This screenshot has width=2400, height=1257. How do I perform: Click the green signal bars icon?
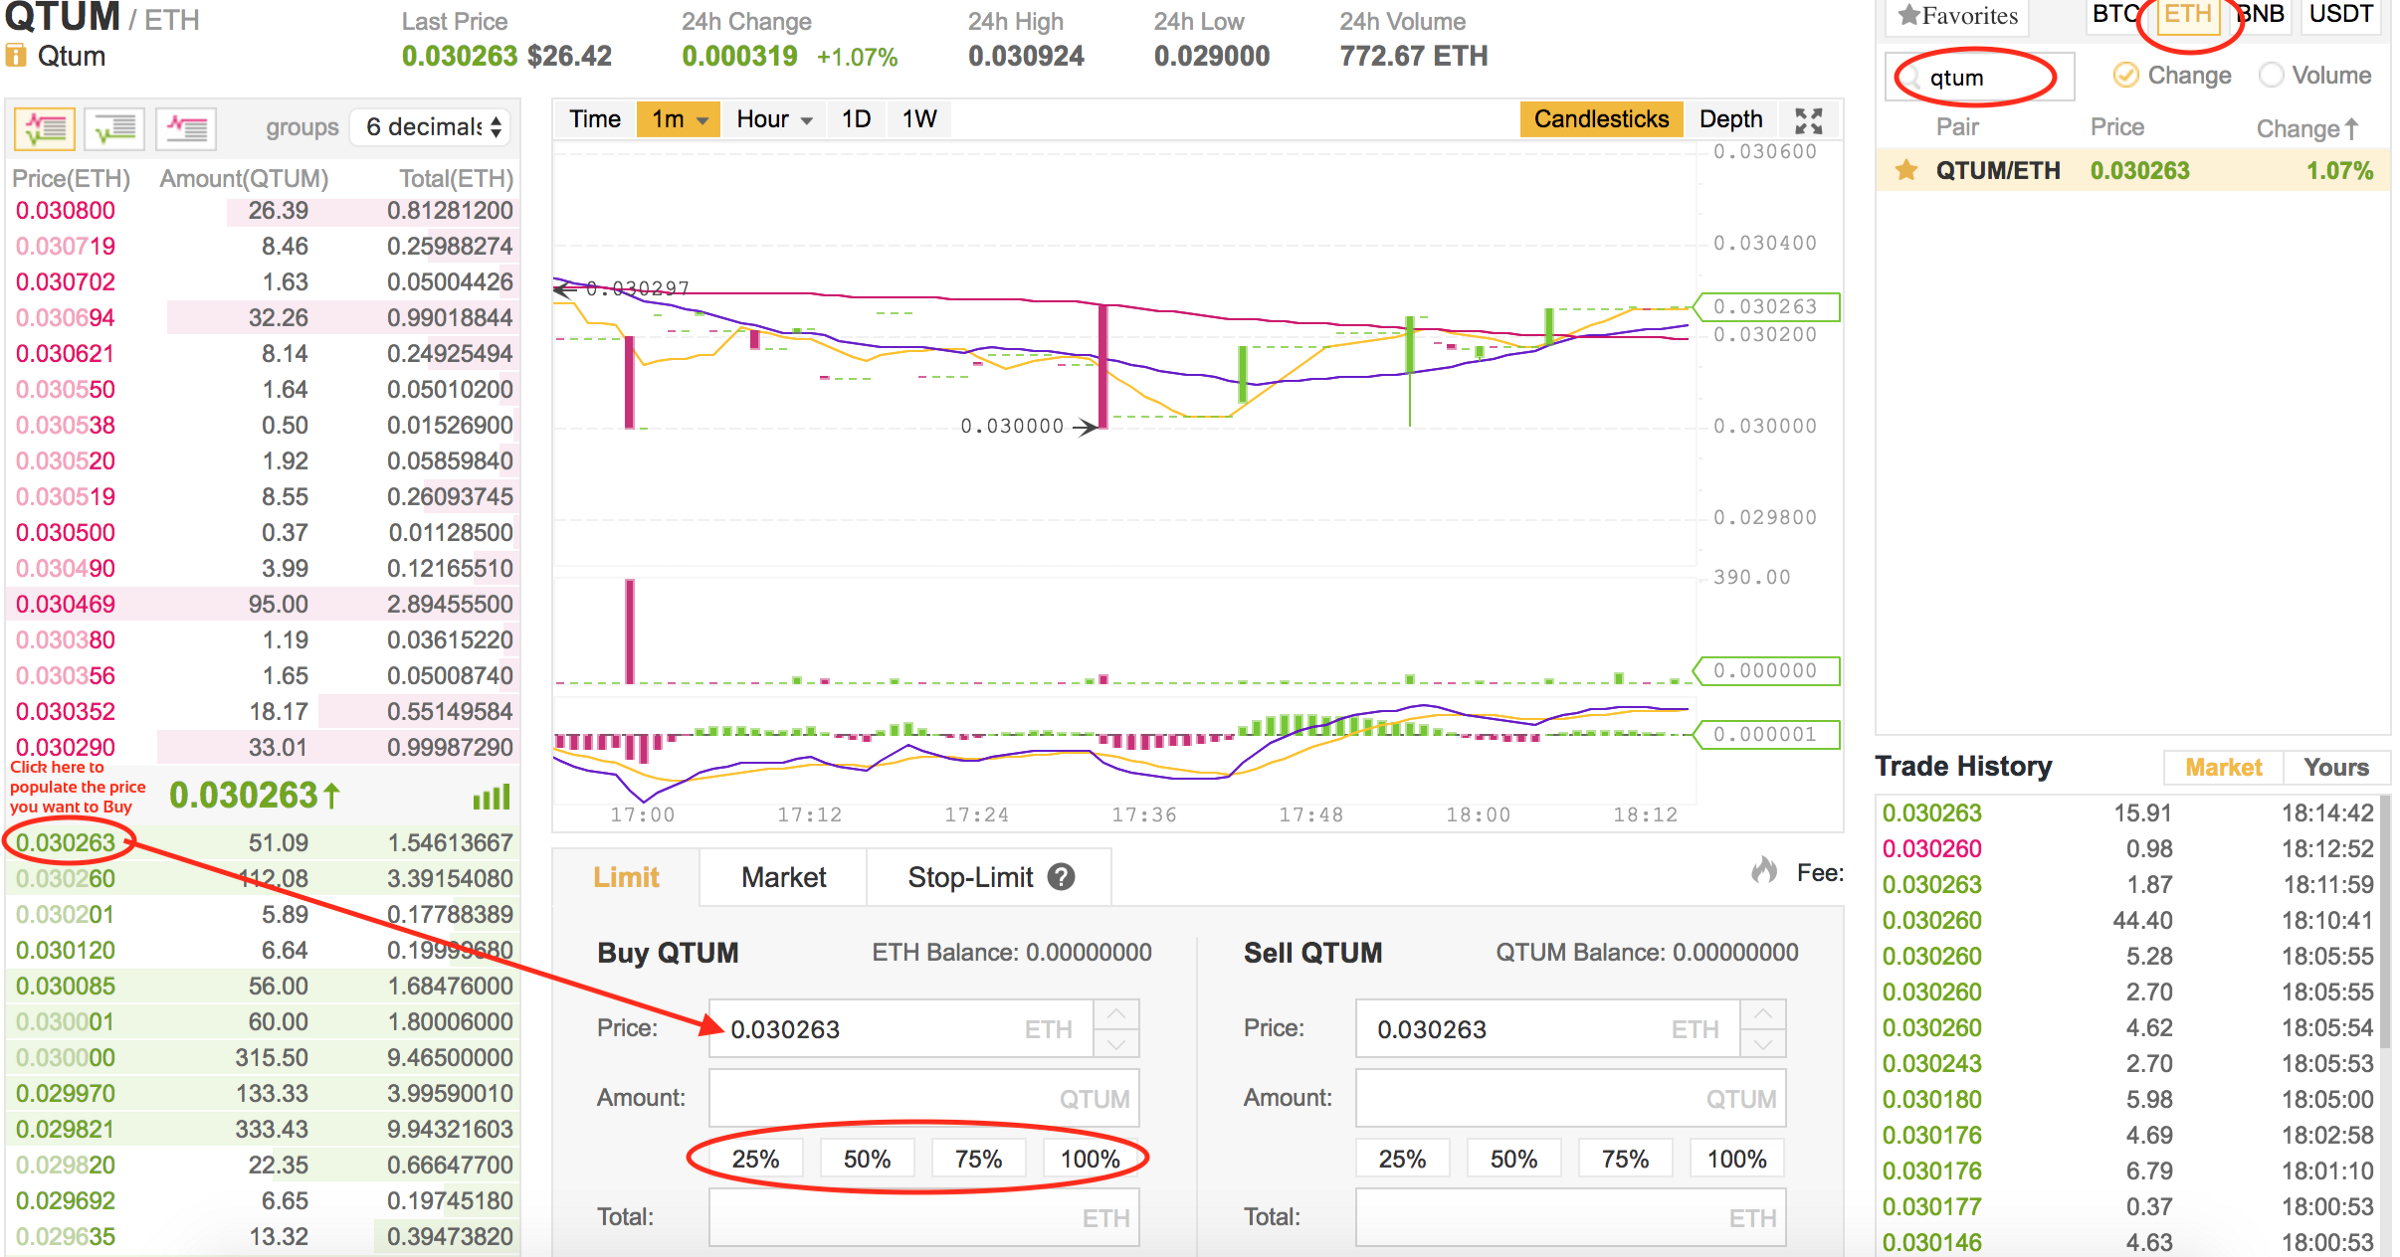pos(491,797)
